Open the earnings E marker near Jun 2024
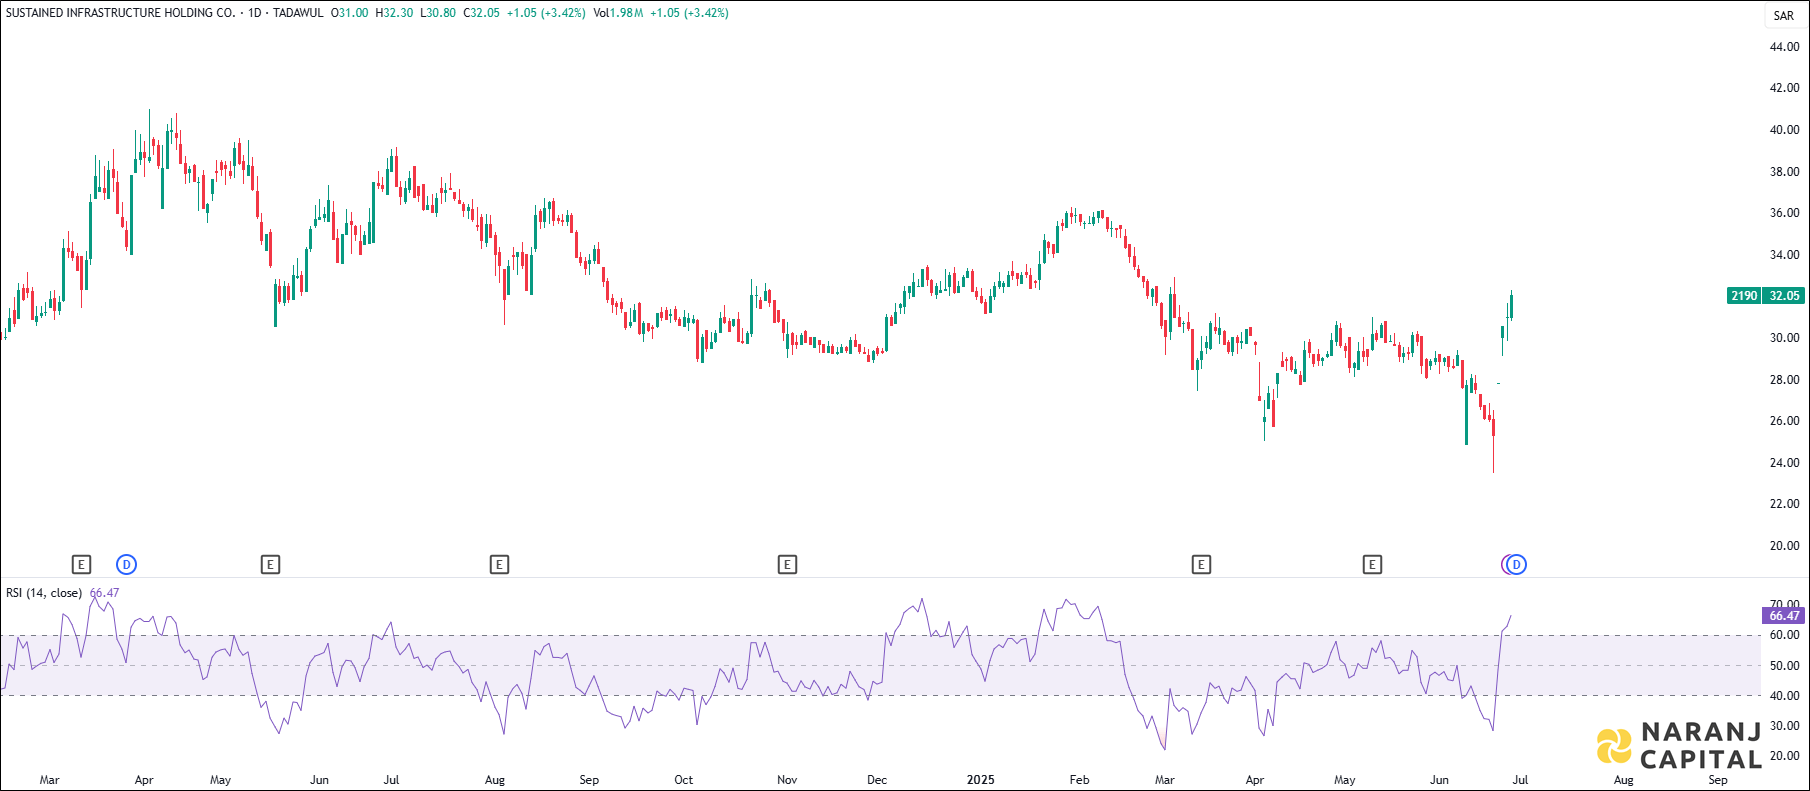Viewport: 1810px width, 791px height. [270, 565]
